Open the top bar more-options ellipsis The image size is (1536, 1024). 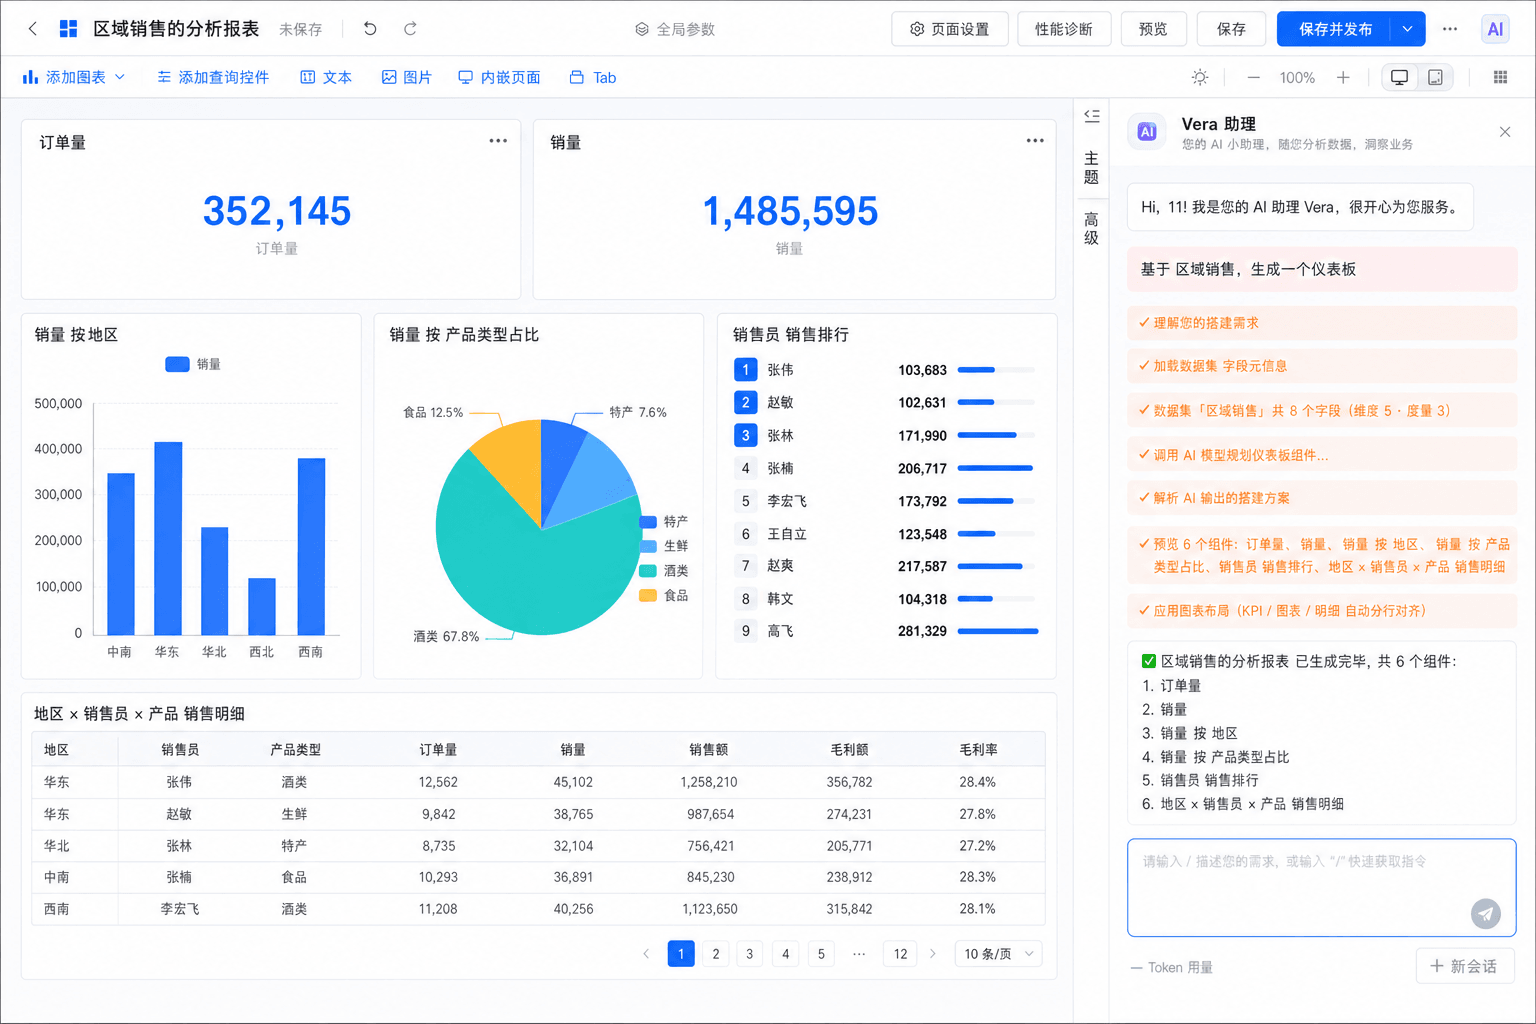(1450, 29)
